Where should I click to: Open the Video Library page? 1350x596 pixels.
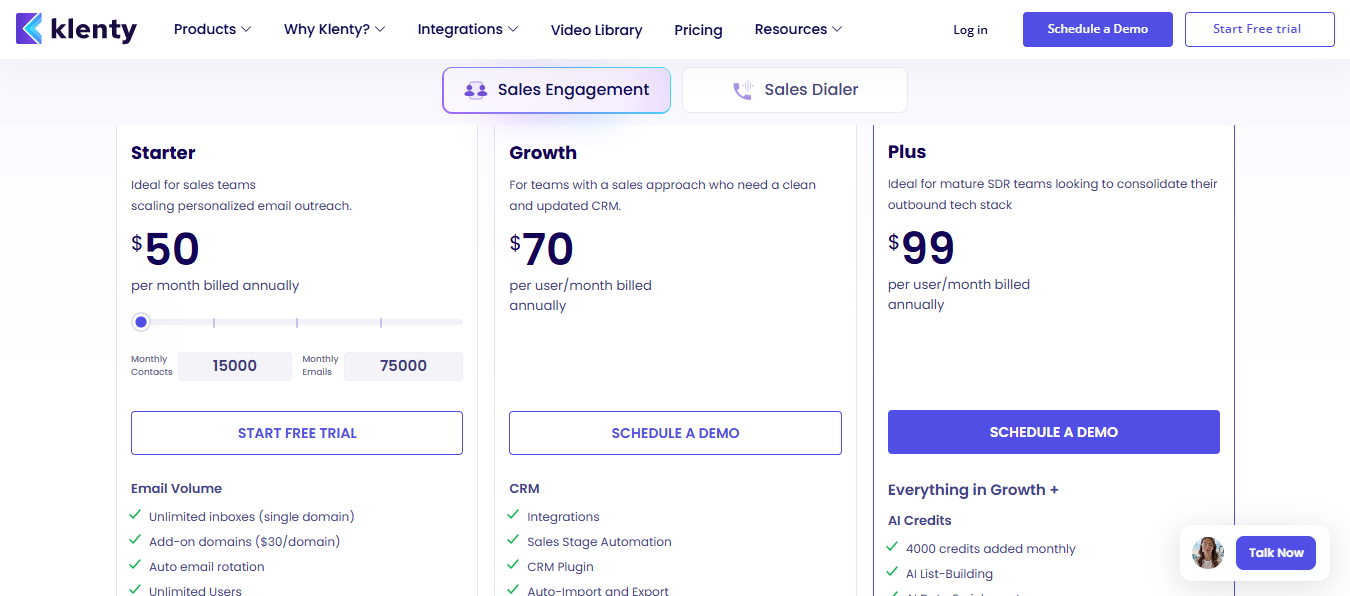click(x=596, y=30)
